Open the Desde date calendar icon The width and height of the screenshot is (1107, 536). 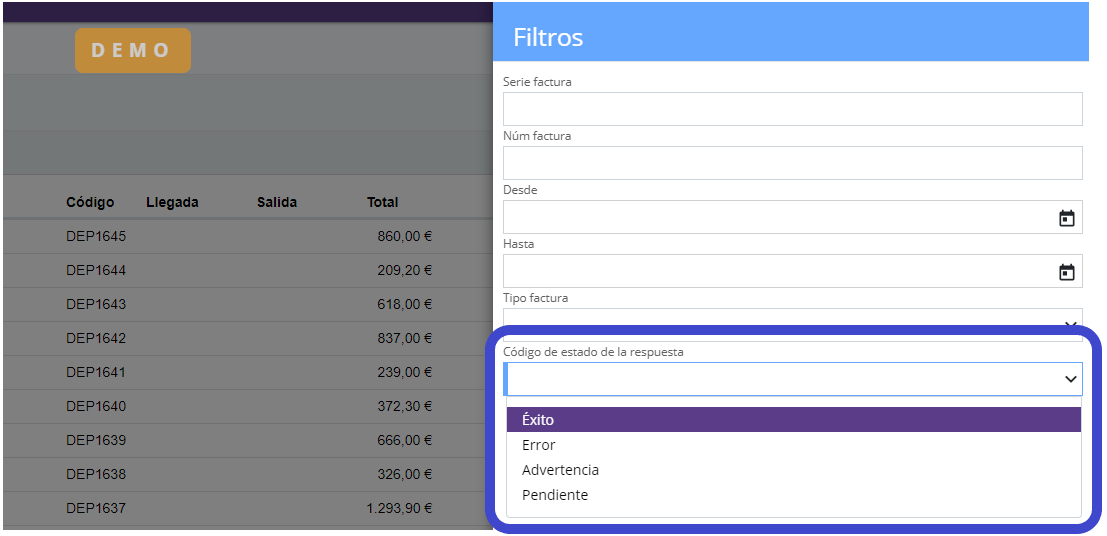[1066, 218]
